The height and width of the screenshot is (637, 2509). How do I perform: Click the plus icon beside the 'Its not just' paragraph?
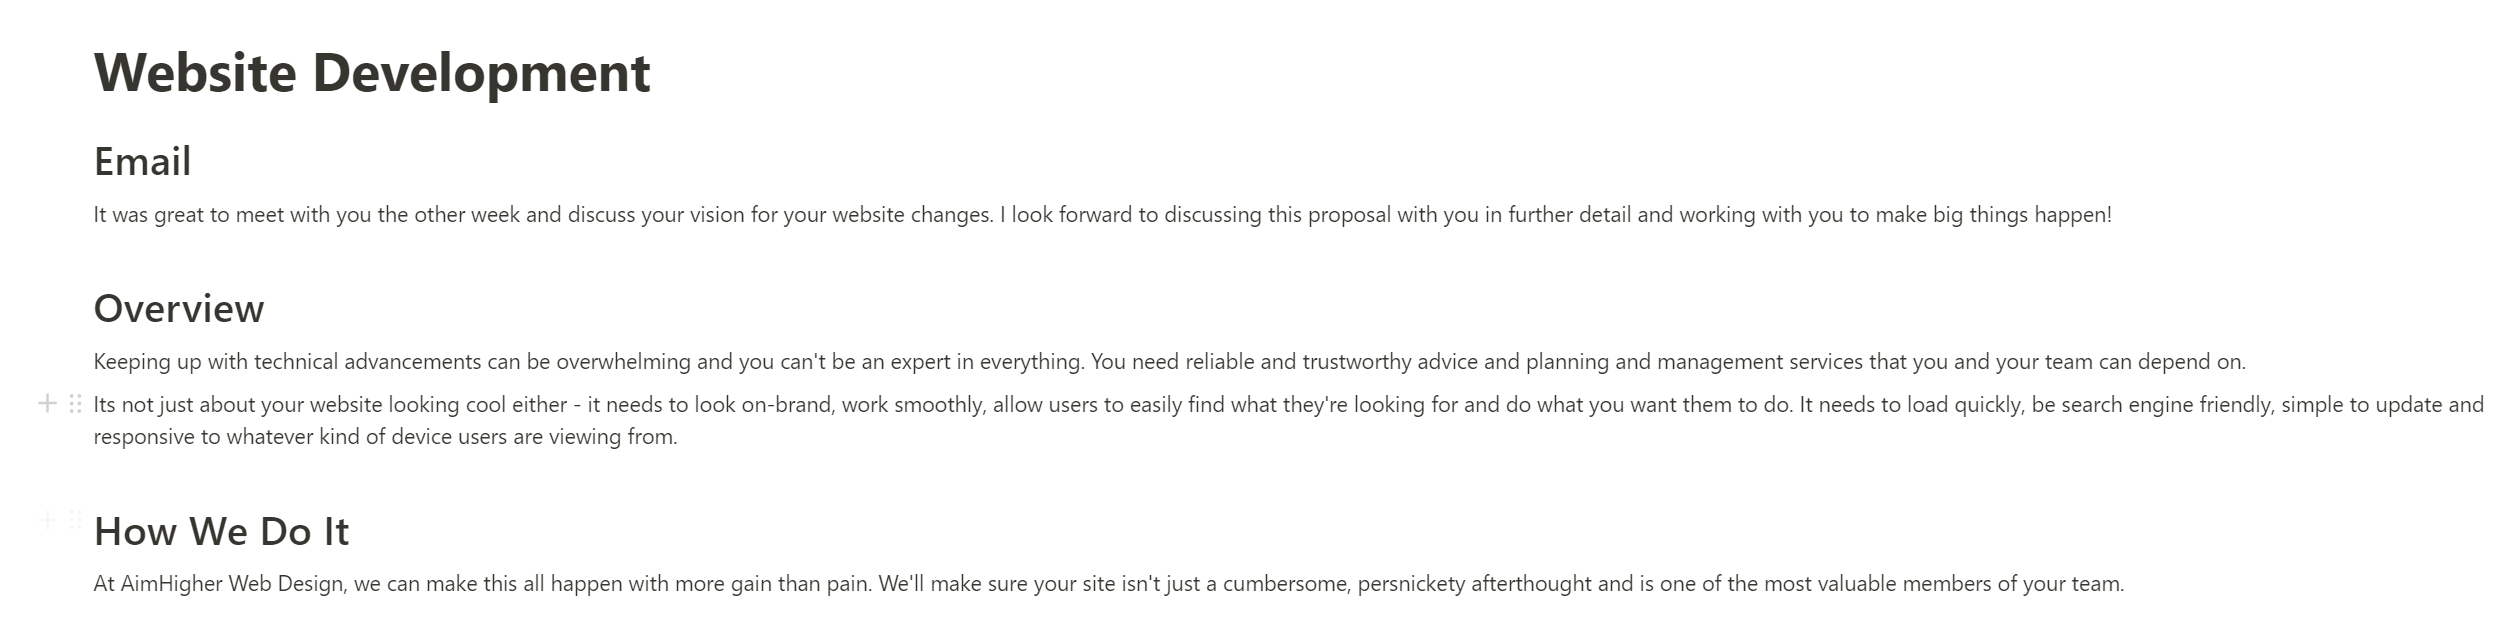[x=46, y=404]
